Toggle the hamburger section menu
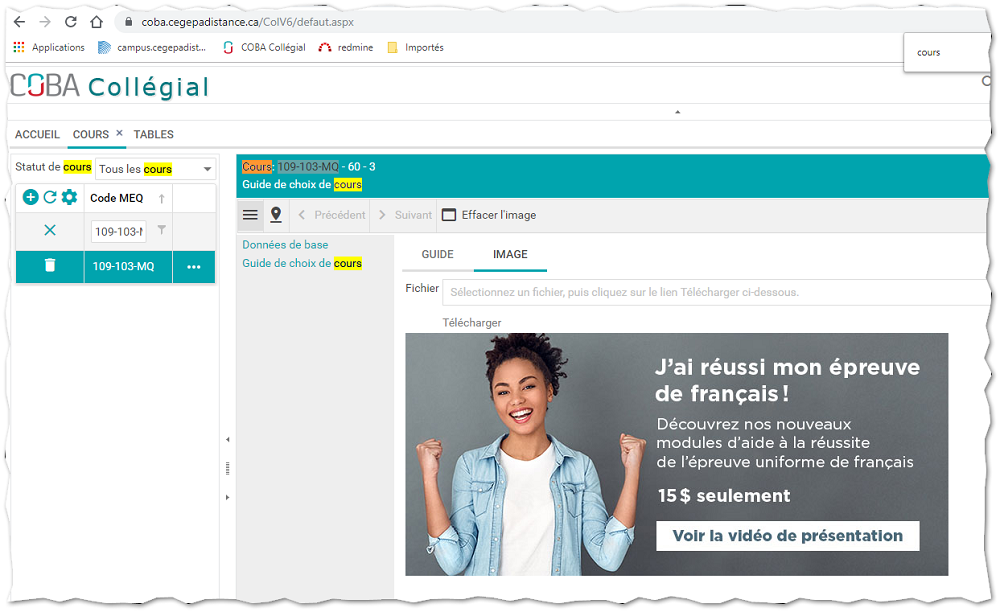Screen dimensions: 1000x612 tap(251, 215)
